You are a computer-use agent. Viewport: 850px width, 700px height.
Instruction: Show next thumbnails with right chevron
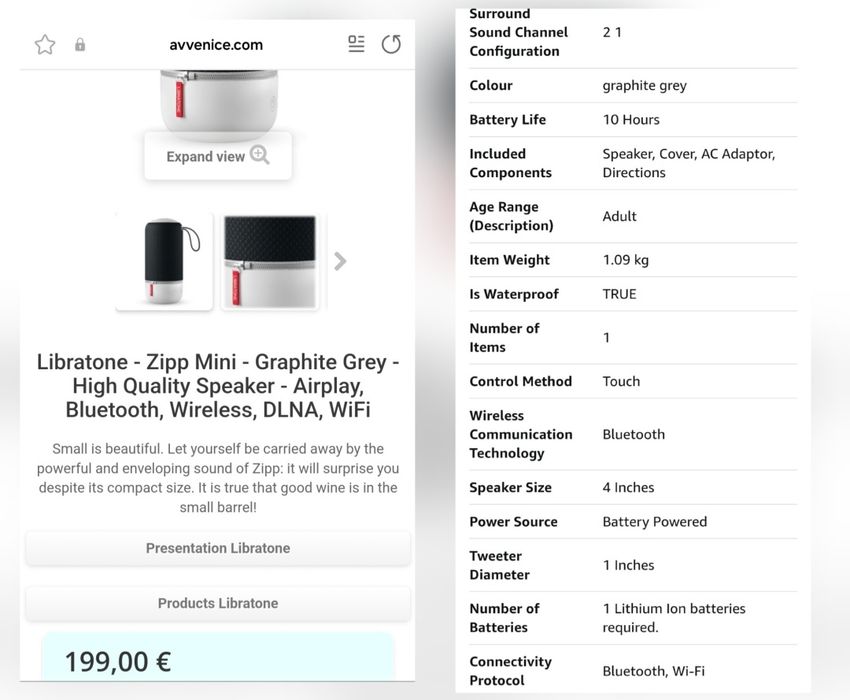point(340,261)
